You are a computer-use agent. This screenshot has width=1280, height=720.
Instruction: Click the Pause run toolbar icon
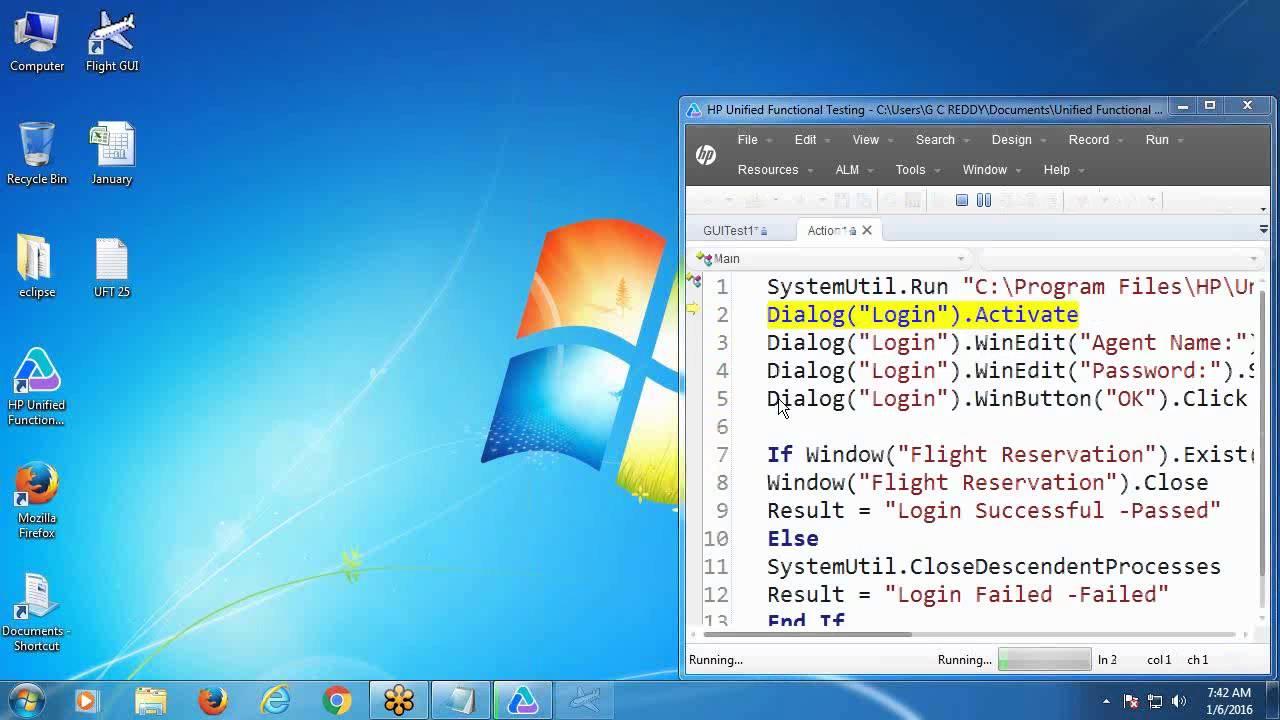pos(984,201)
